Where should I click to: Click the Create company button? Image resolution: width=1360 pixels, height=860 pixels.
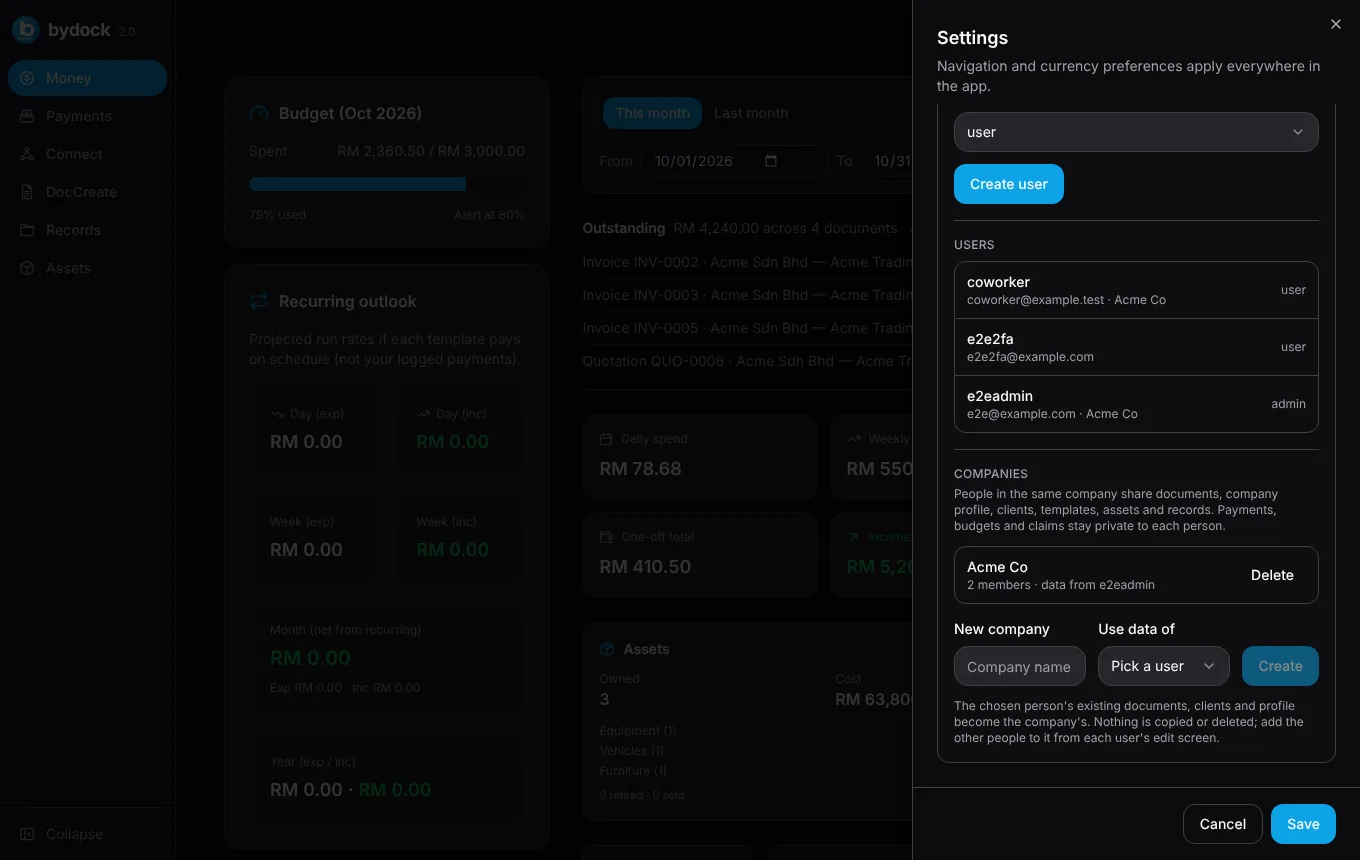(x=1280, y=666)
